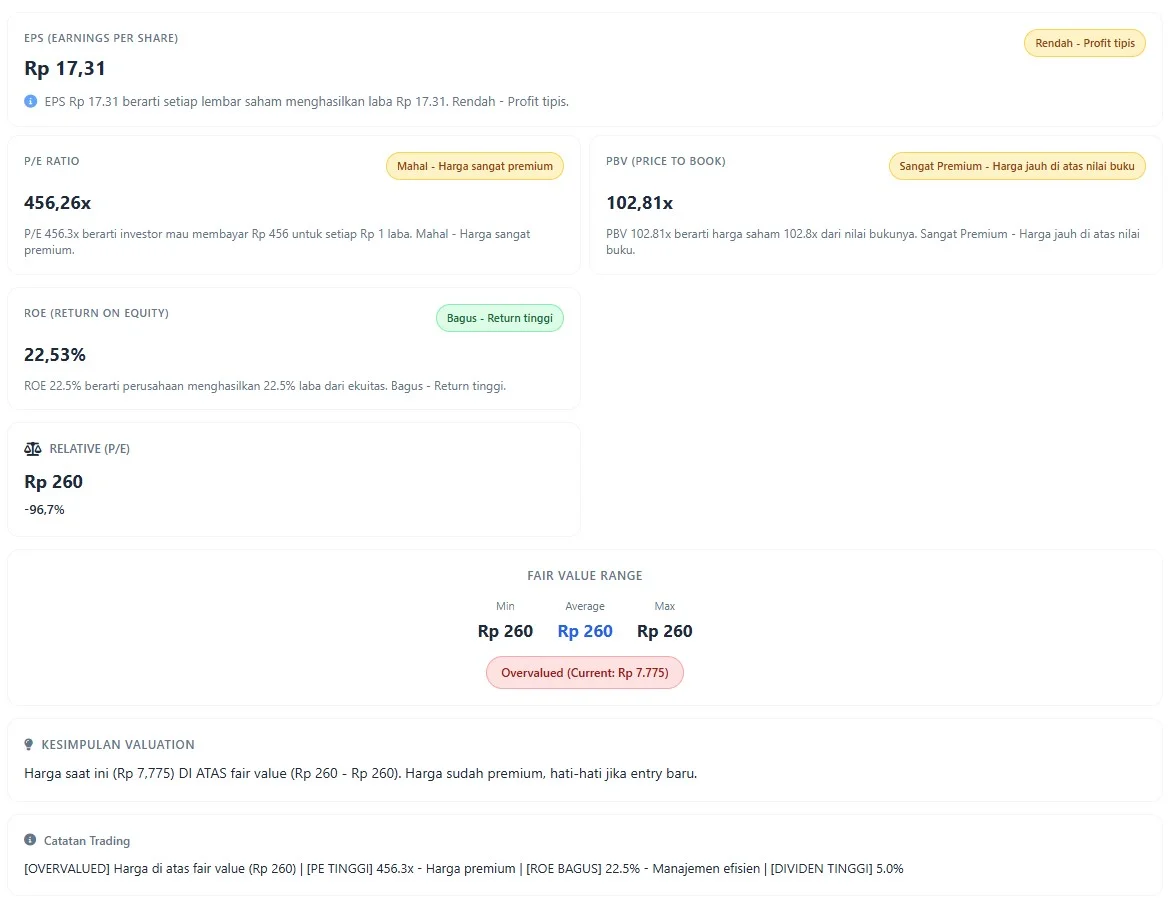Click the info icon next to Catatan Trading
This screenshot has width=1176, height=912.
pyautogui.click(x=30, y=841)
